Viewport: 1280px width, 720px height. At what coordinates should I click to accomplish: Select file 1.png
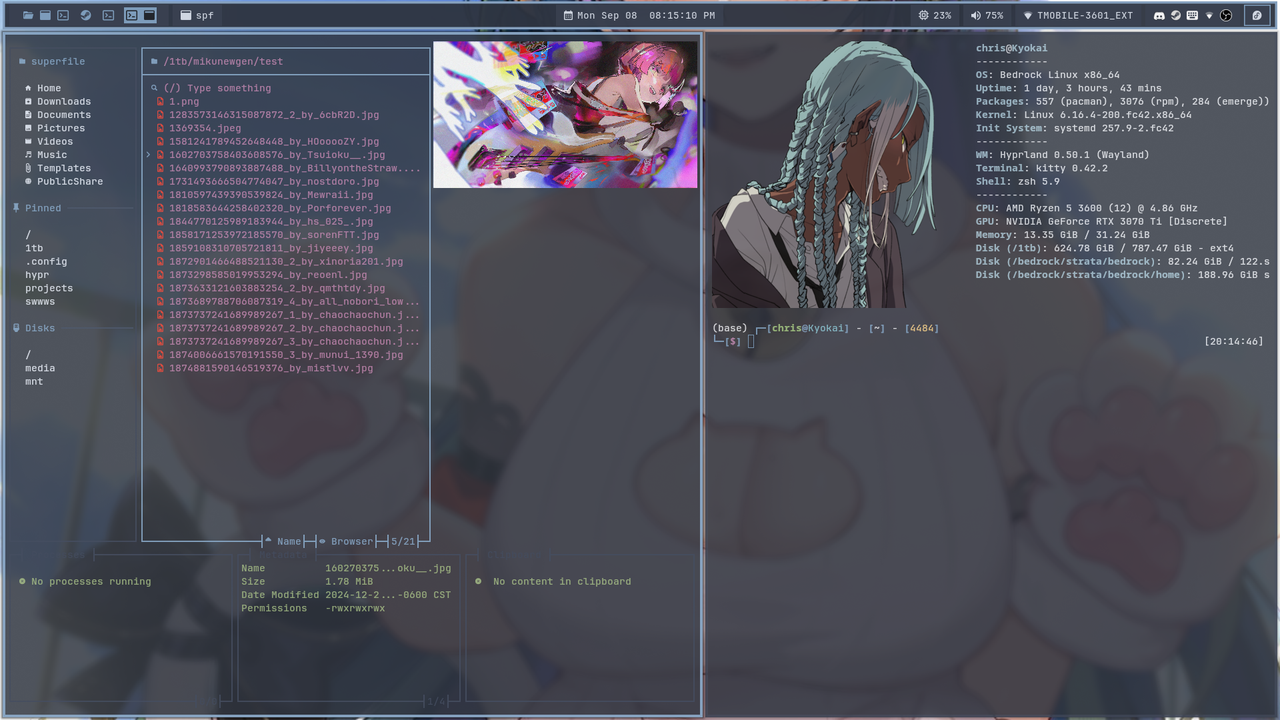point(184,101)
